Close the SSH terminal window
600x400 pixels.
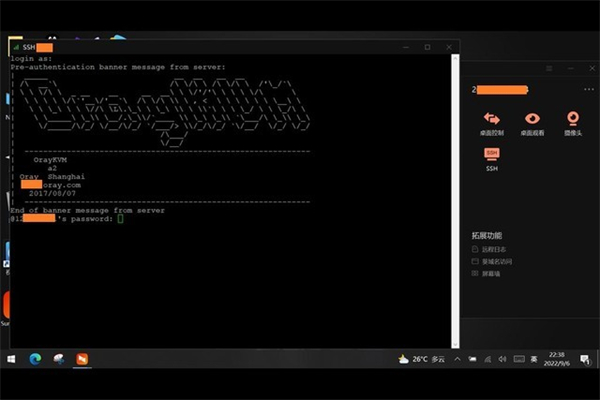pos(449,47)
